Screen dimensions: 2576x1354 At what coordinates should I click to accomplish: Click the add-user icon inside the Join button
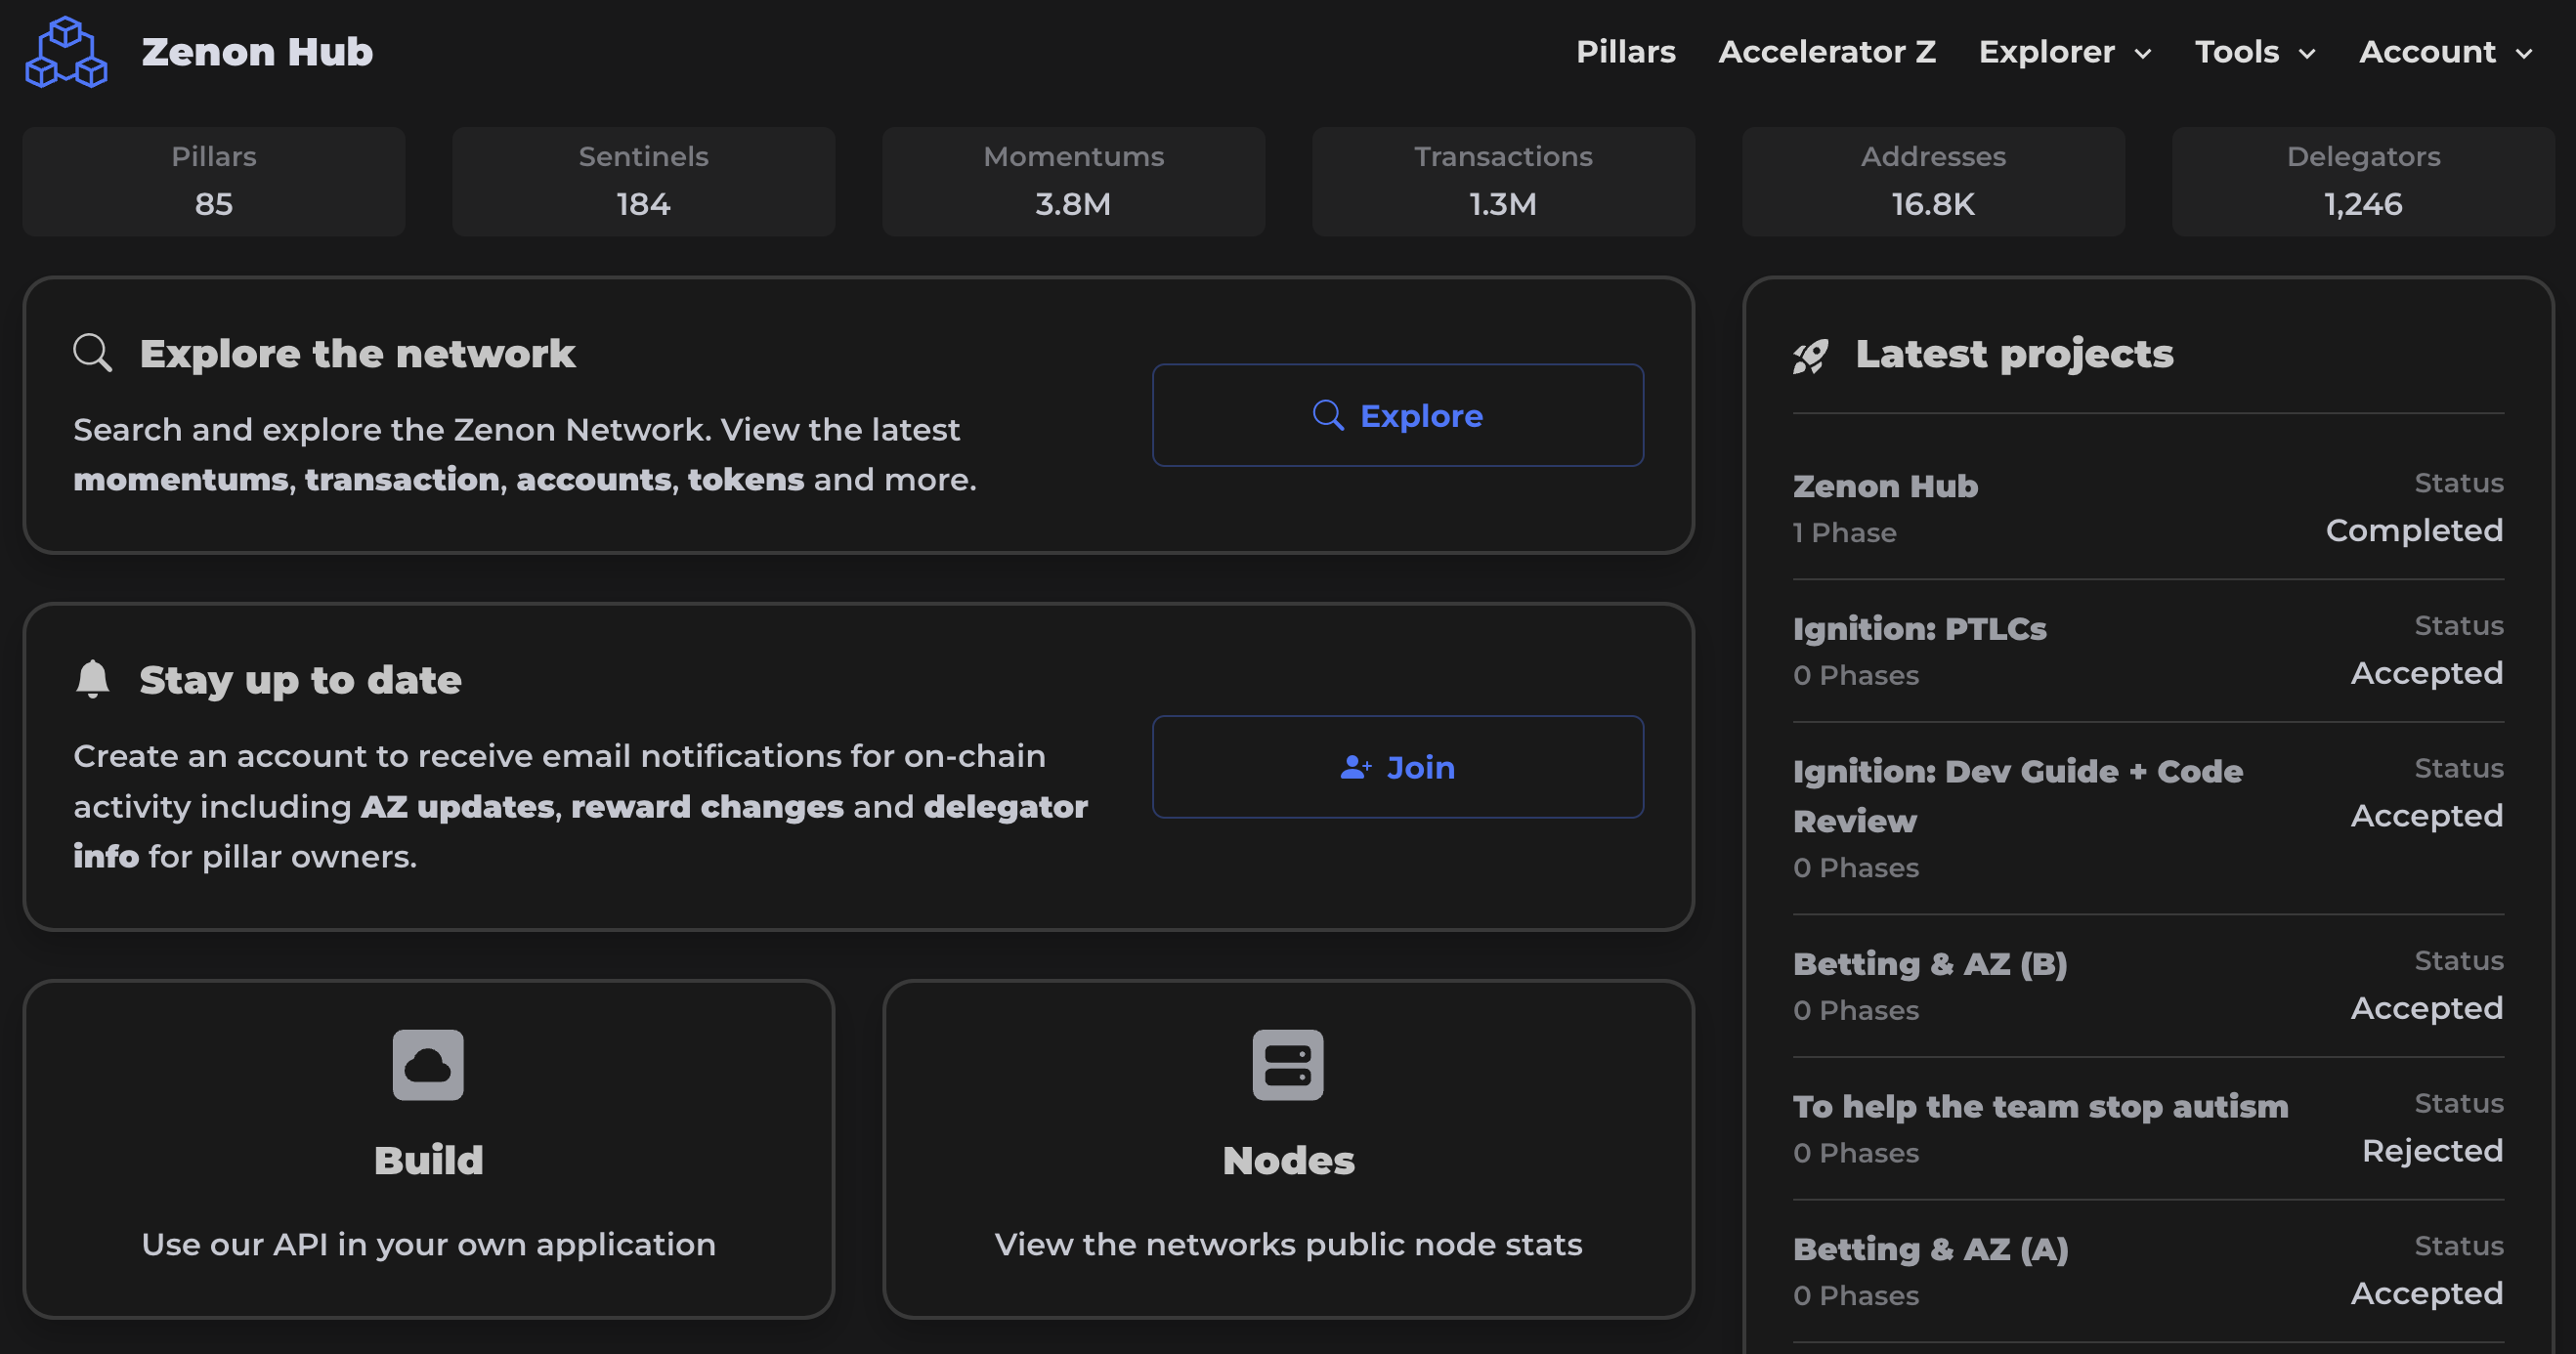(x=1355, y=767)
